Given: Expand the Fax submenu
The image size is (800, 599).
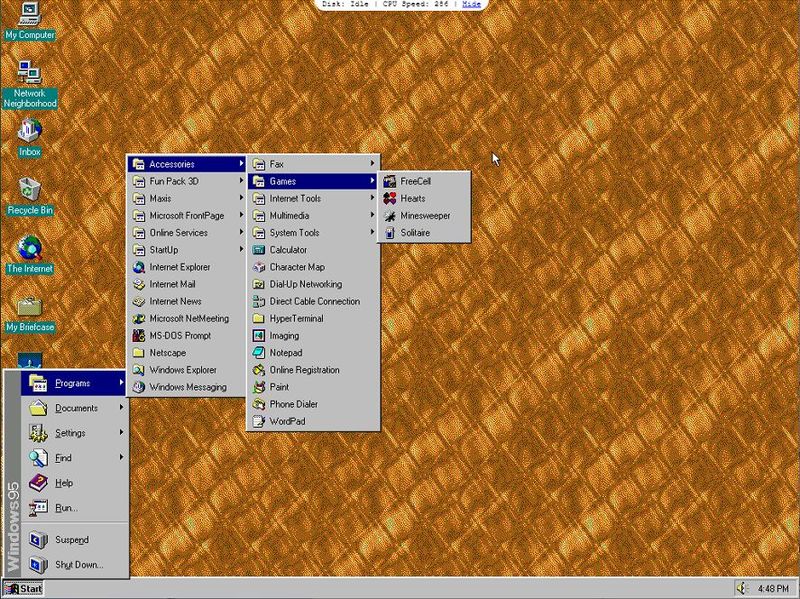Looking at the screenshot, I should [x=313, y=164].
